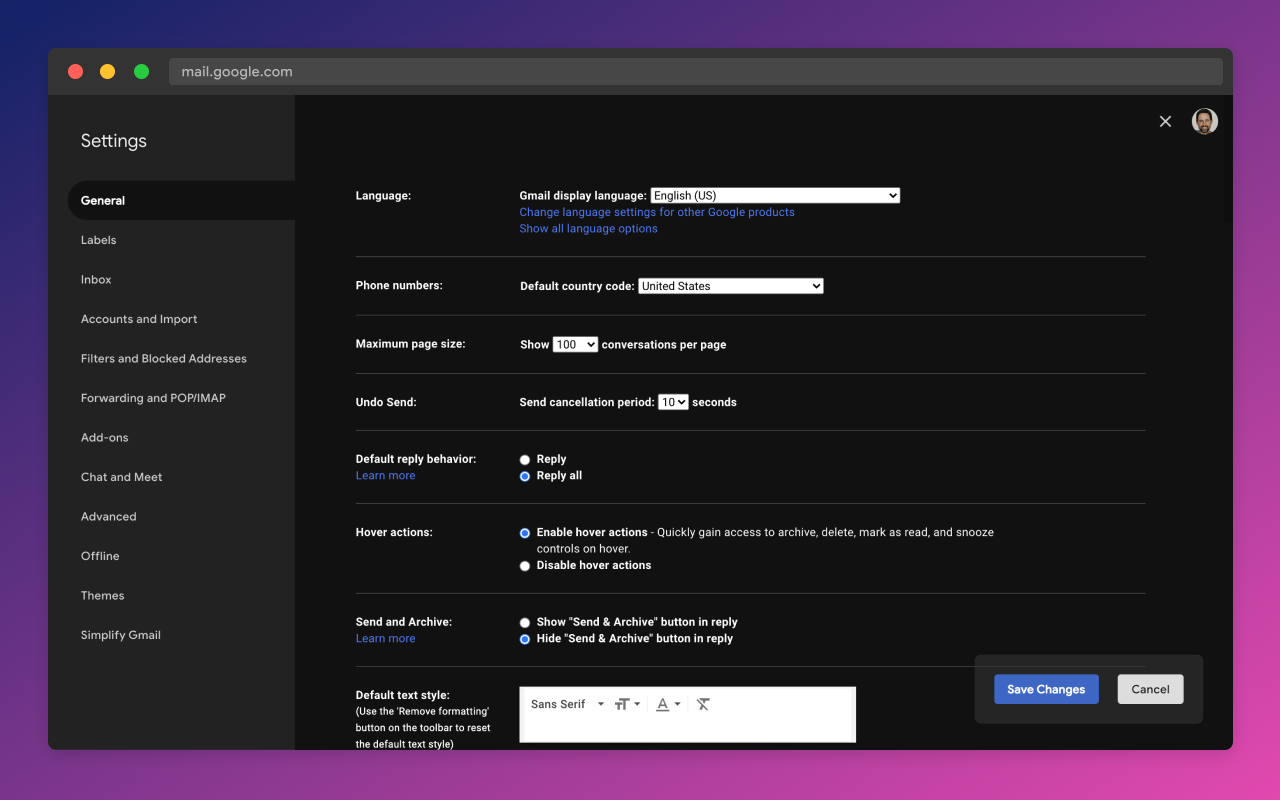Image resolution: width=1280 pixels, height=800 pixels.
Task: Expand the Default country code dropdown
Action: [x=730, y=286]
